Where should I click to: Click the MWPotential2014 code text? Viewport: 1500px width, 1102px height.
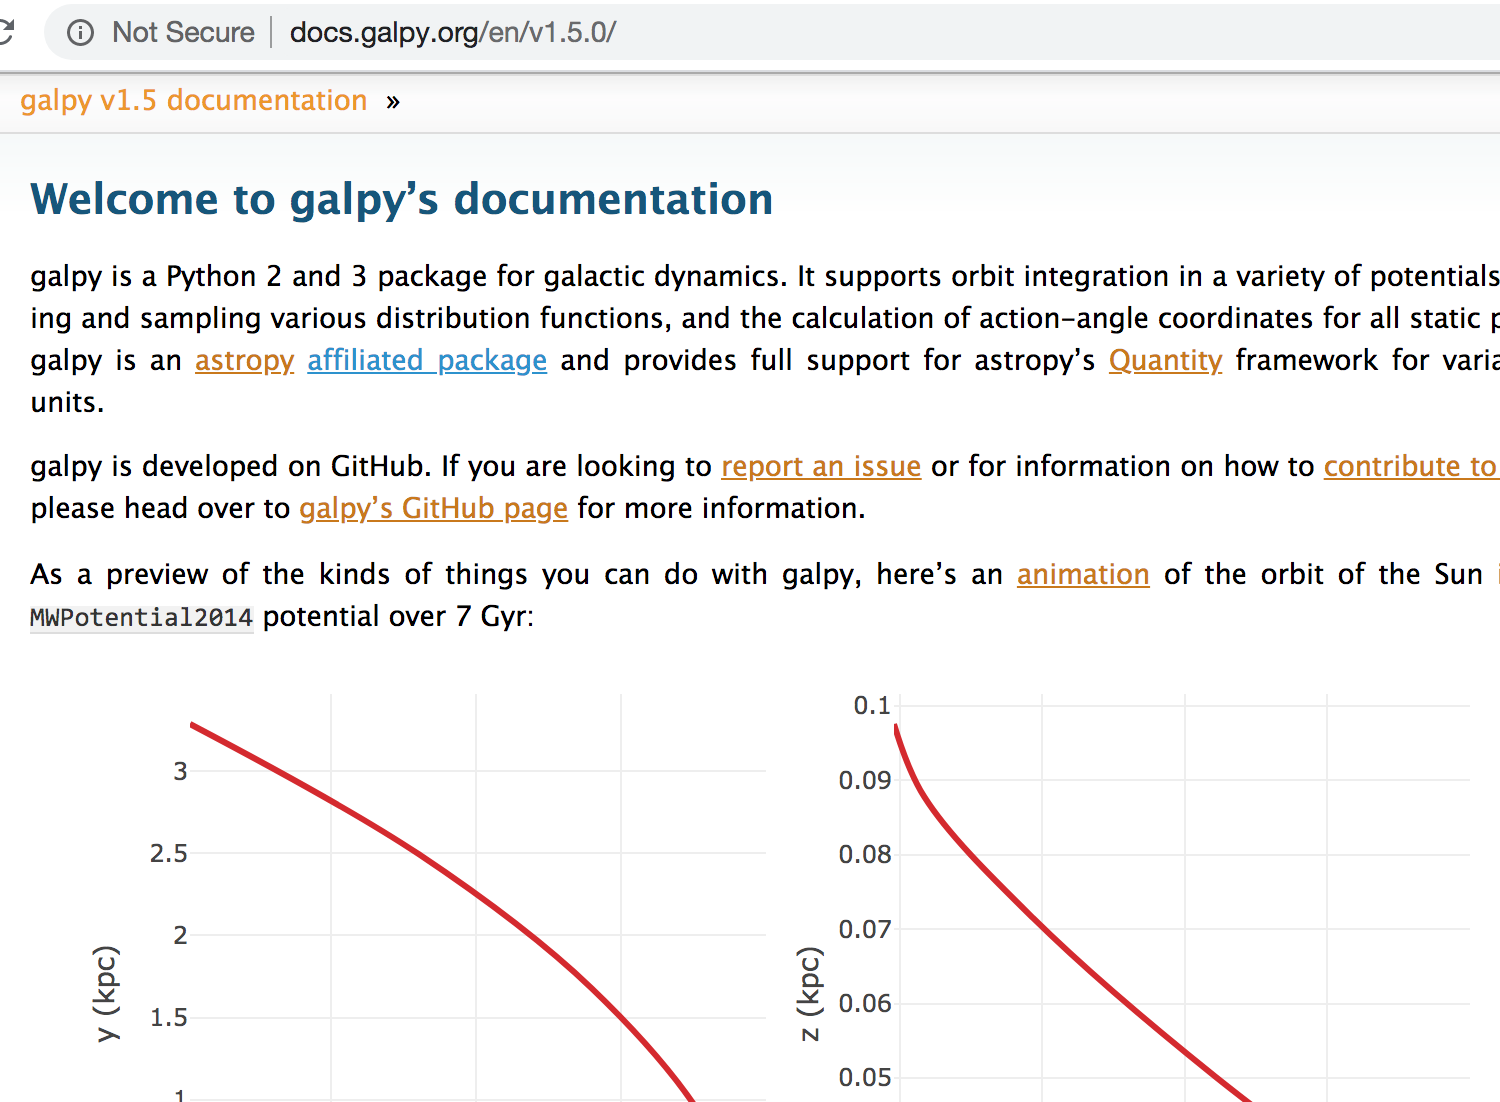point(141,617)
